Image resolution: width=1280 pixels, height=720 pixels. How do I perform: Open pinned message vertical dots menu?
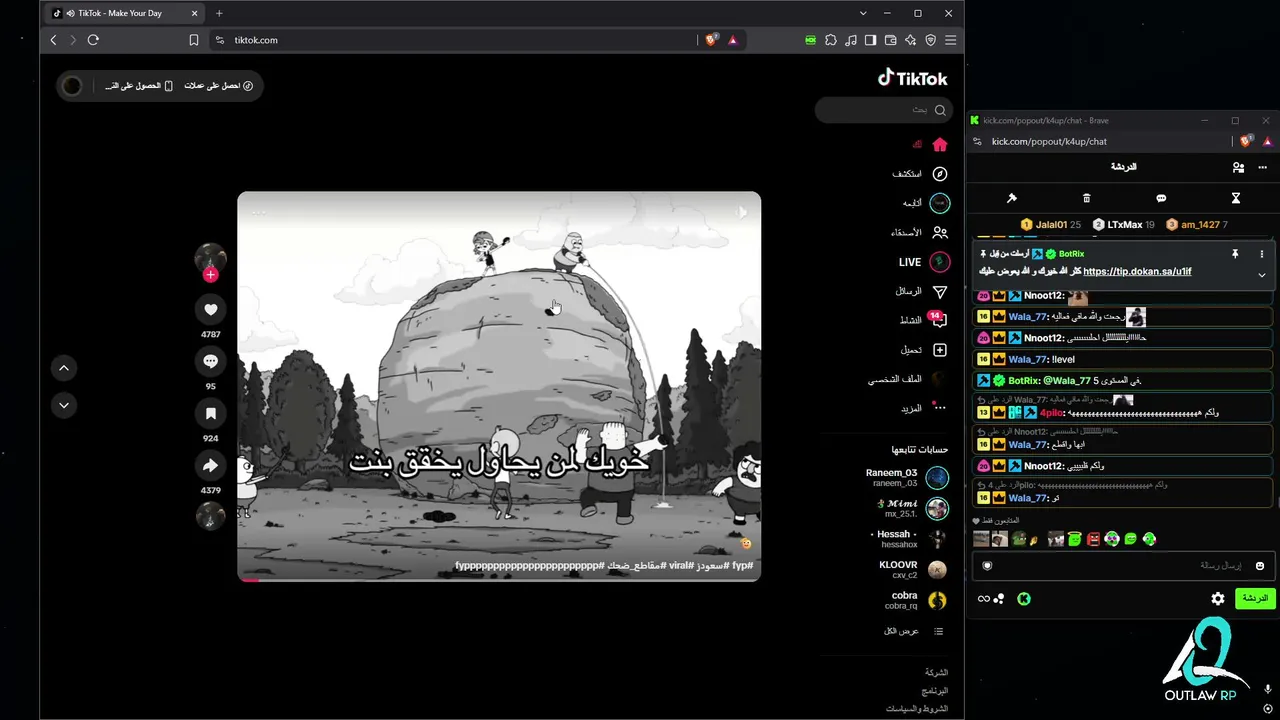(x=1262, y=254)
